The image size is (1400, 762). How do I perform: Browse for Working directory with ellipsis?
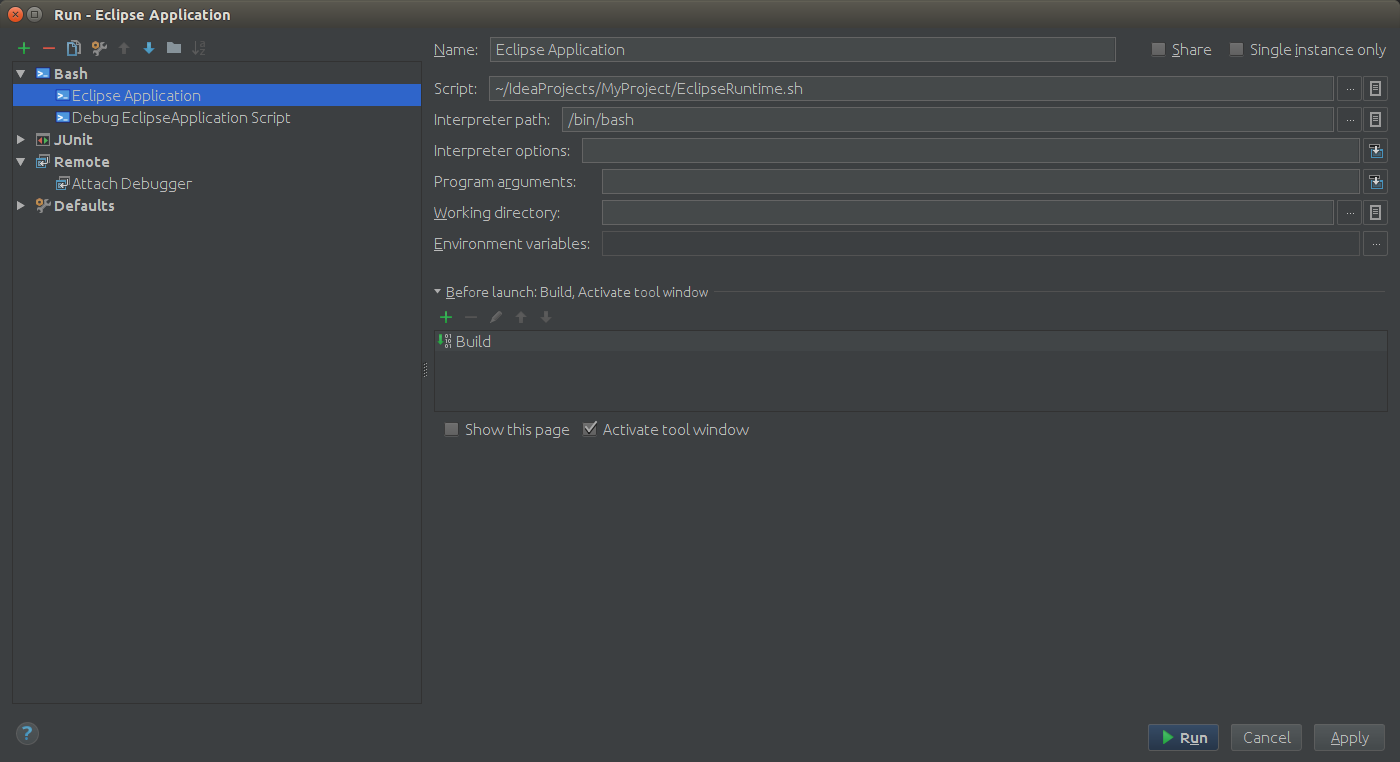click(1349, 213)
